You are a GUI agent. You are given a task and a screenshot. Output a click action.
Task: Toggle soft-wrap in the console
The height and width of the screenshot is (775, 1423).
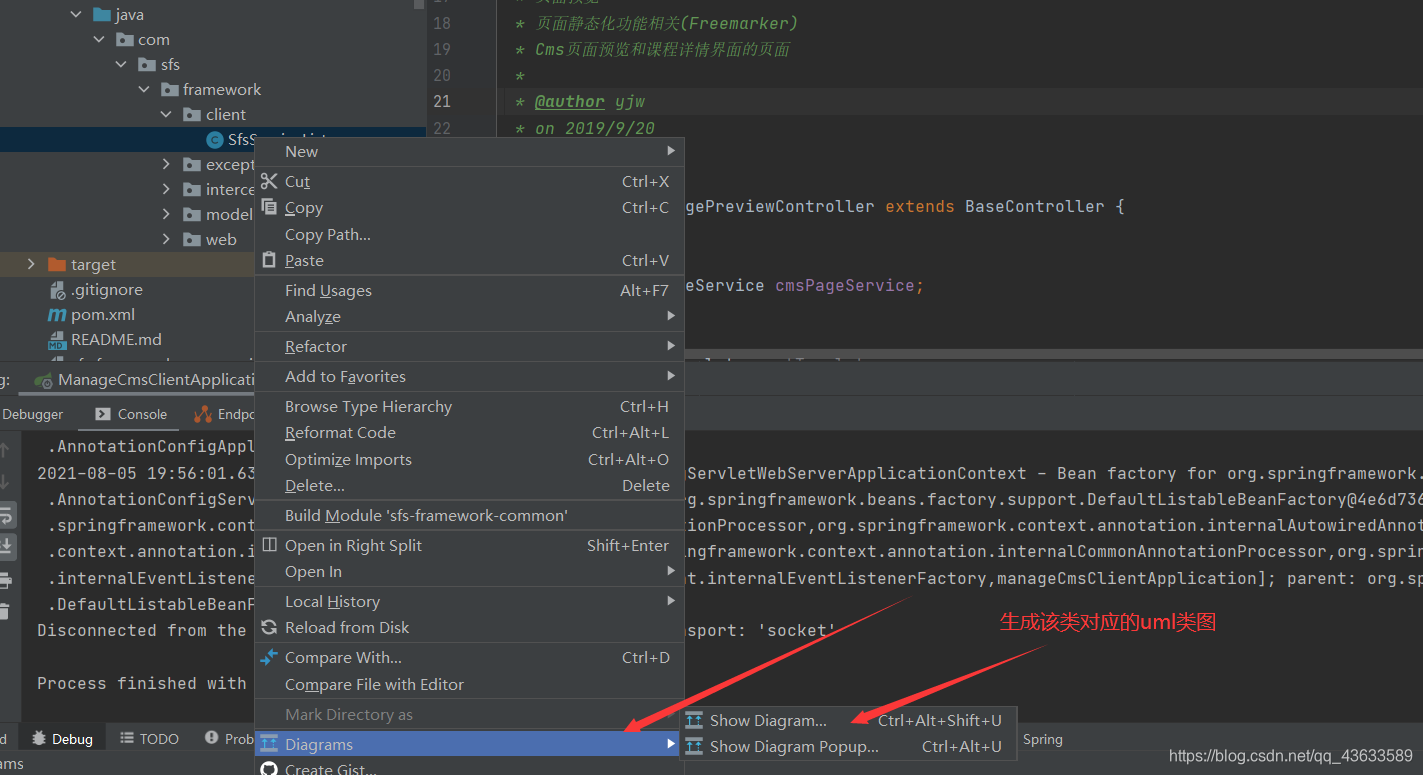(x=6, y=517)
